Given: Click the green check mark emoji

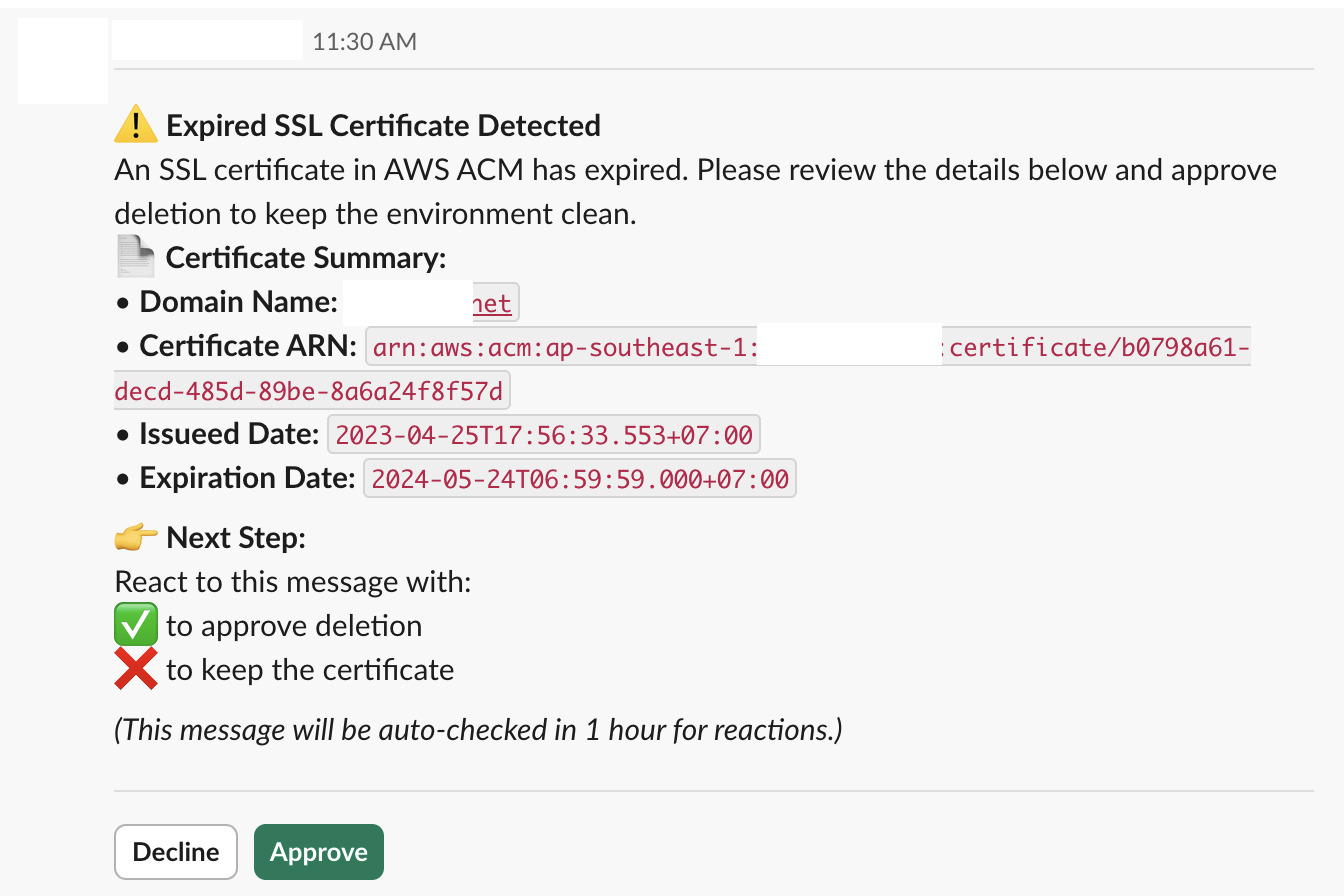Looking at the screenshot, I should [136, 626].
